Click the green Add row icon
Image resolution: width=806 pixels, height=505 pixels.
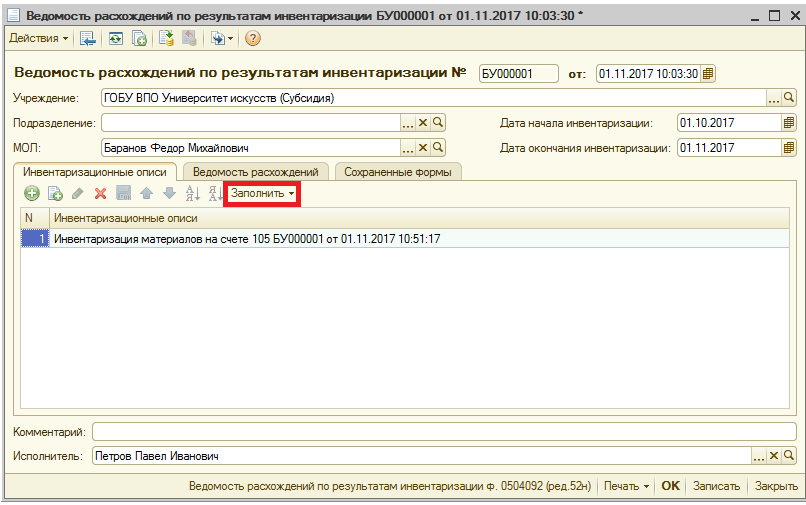pos(32,193)
